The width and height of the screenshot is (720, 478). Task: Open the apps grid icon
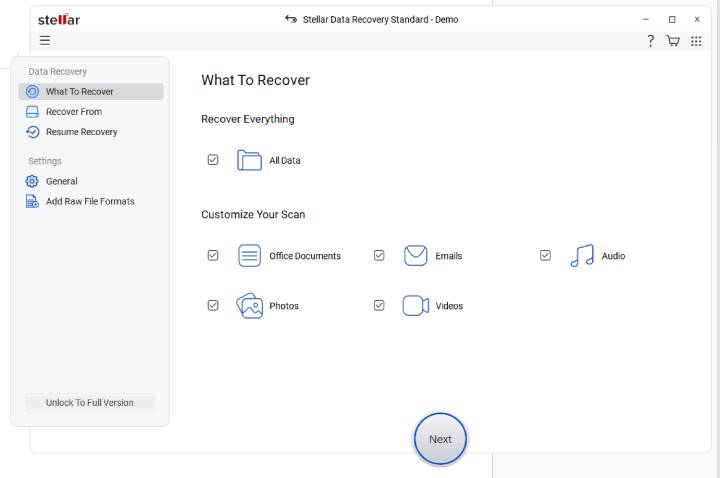(696, 41)
